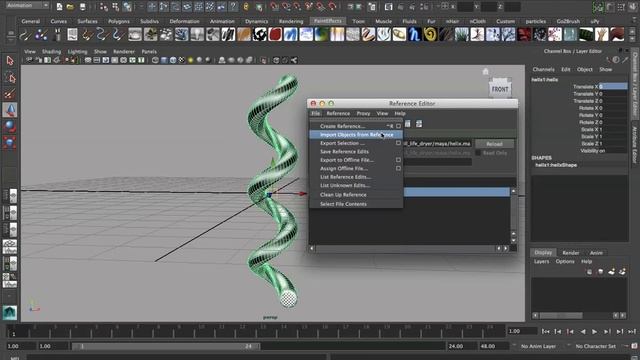This screenshot has width=640, height=360.
Task: Click the first paint brush shelf icon
Action: 26,36
